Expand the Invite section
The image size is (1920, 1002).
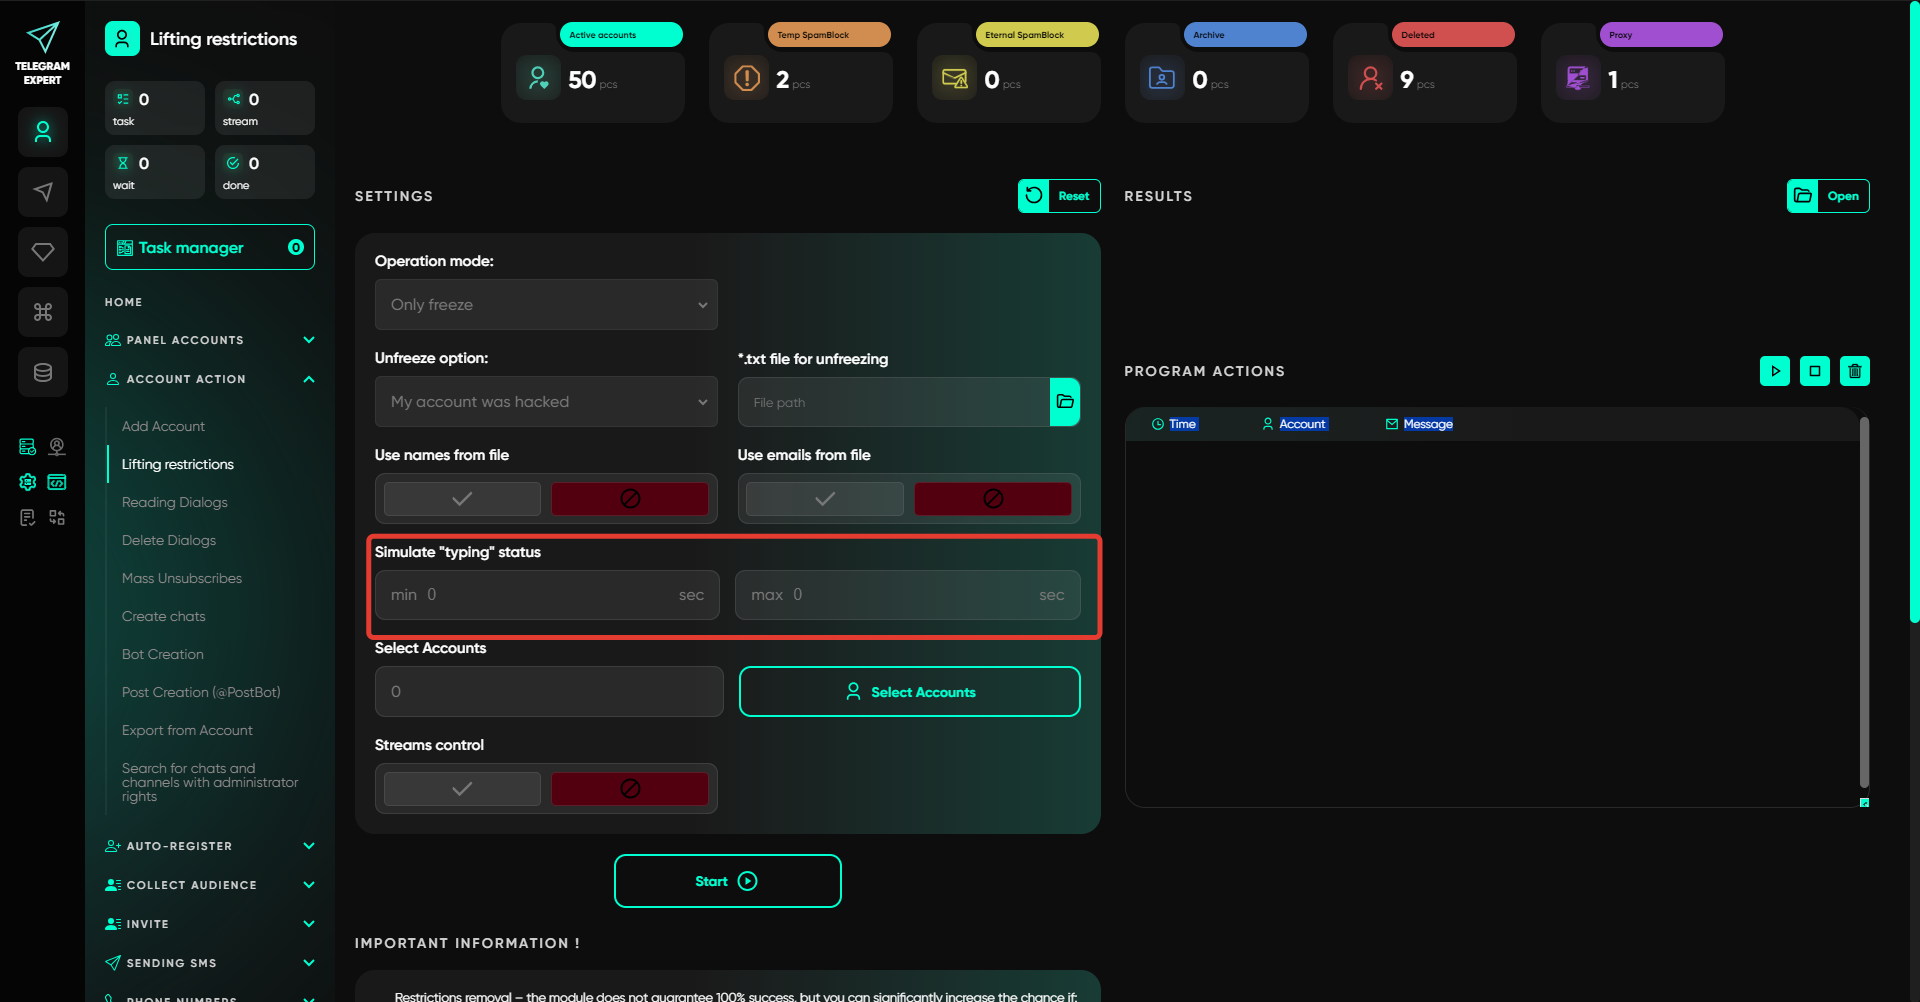(x=210, y=924)
